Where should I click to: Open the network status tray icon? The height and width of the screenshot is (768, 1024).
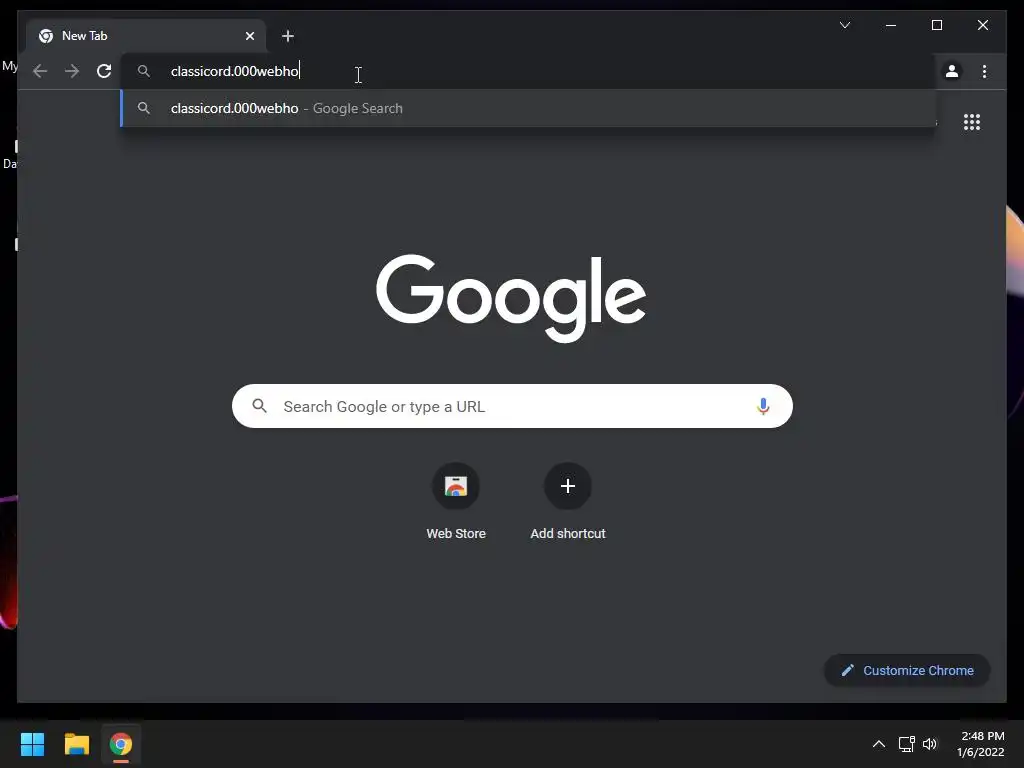[x=906, y=744]
